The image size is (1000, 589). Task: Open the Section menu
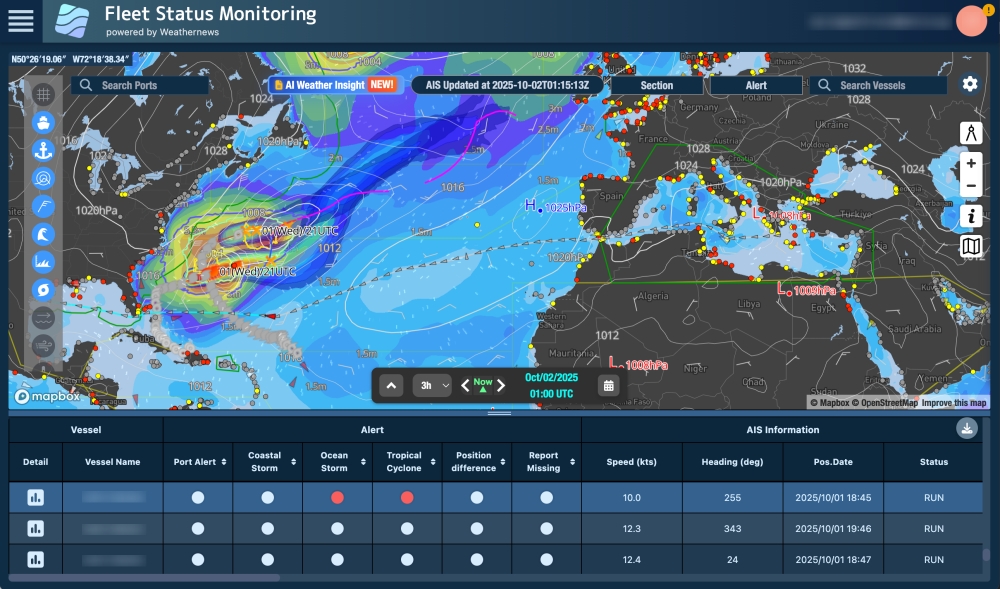point(657,85)
